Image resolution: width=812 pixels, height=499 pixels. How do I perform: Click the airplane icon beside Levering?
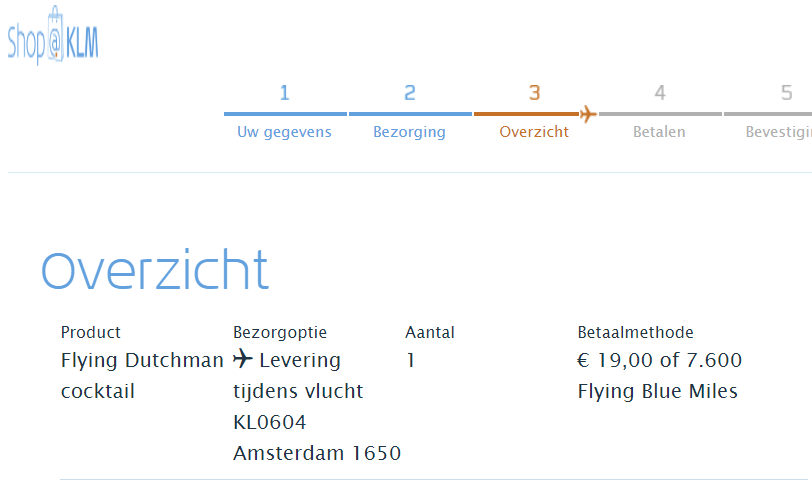[242, 359]
